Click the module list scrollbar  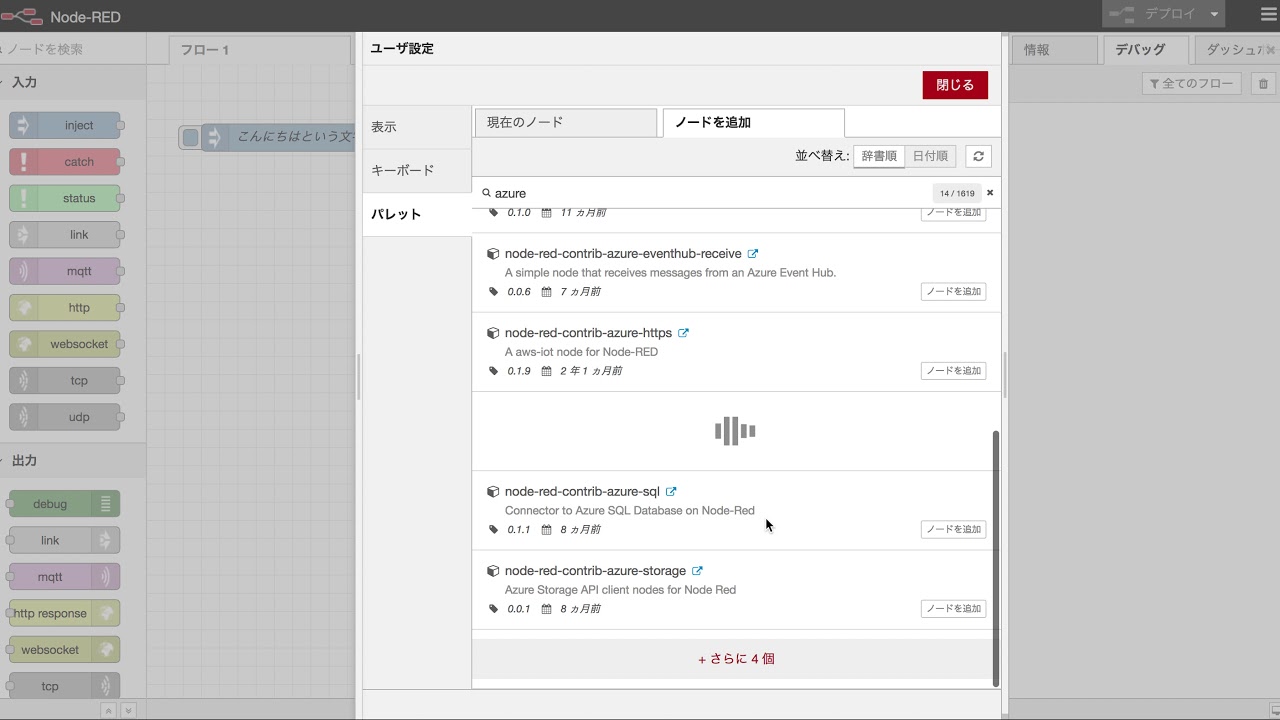pos(996,558)
